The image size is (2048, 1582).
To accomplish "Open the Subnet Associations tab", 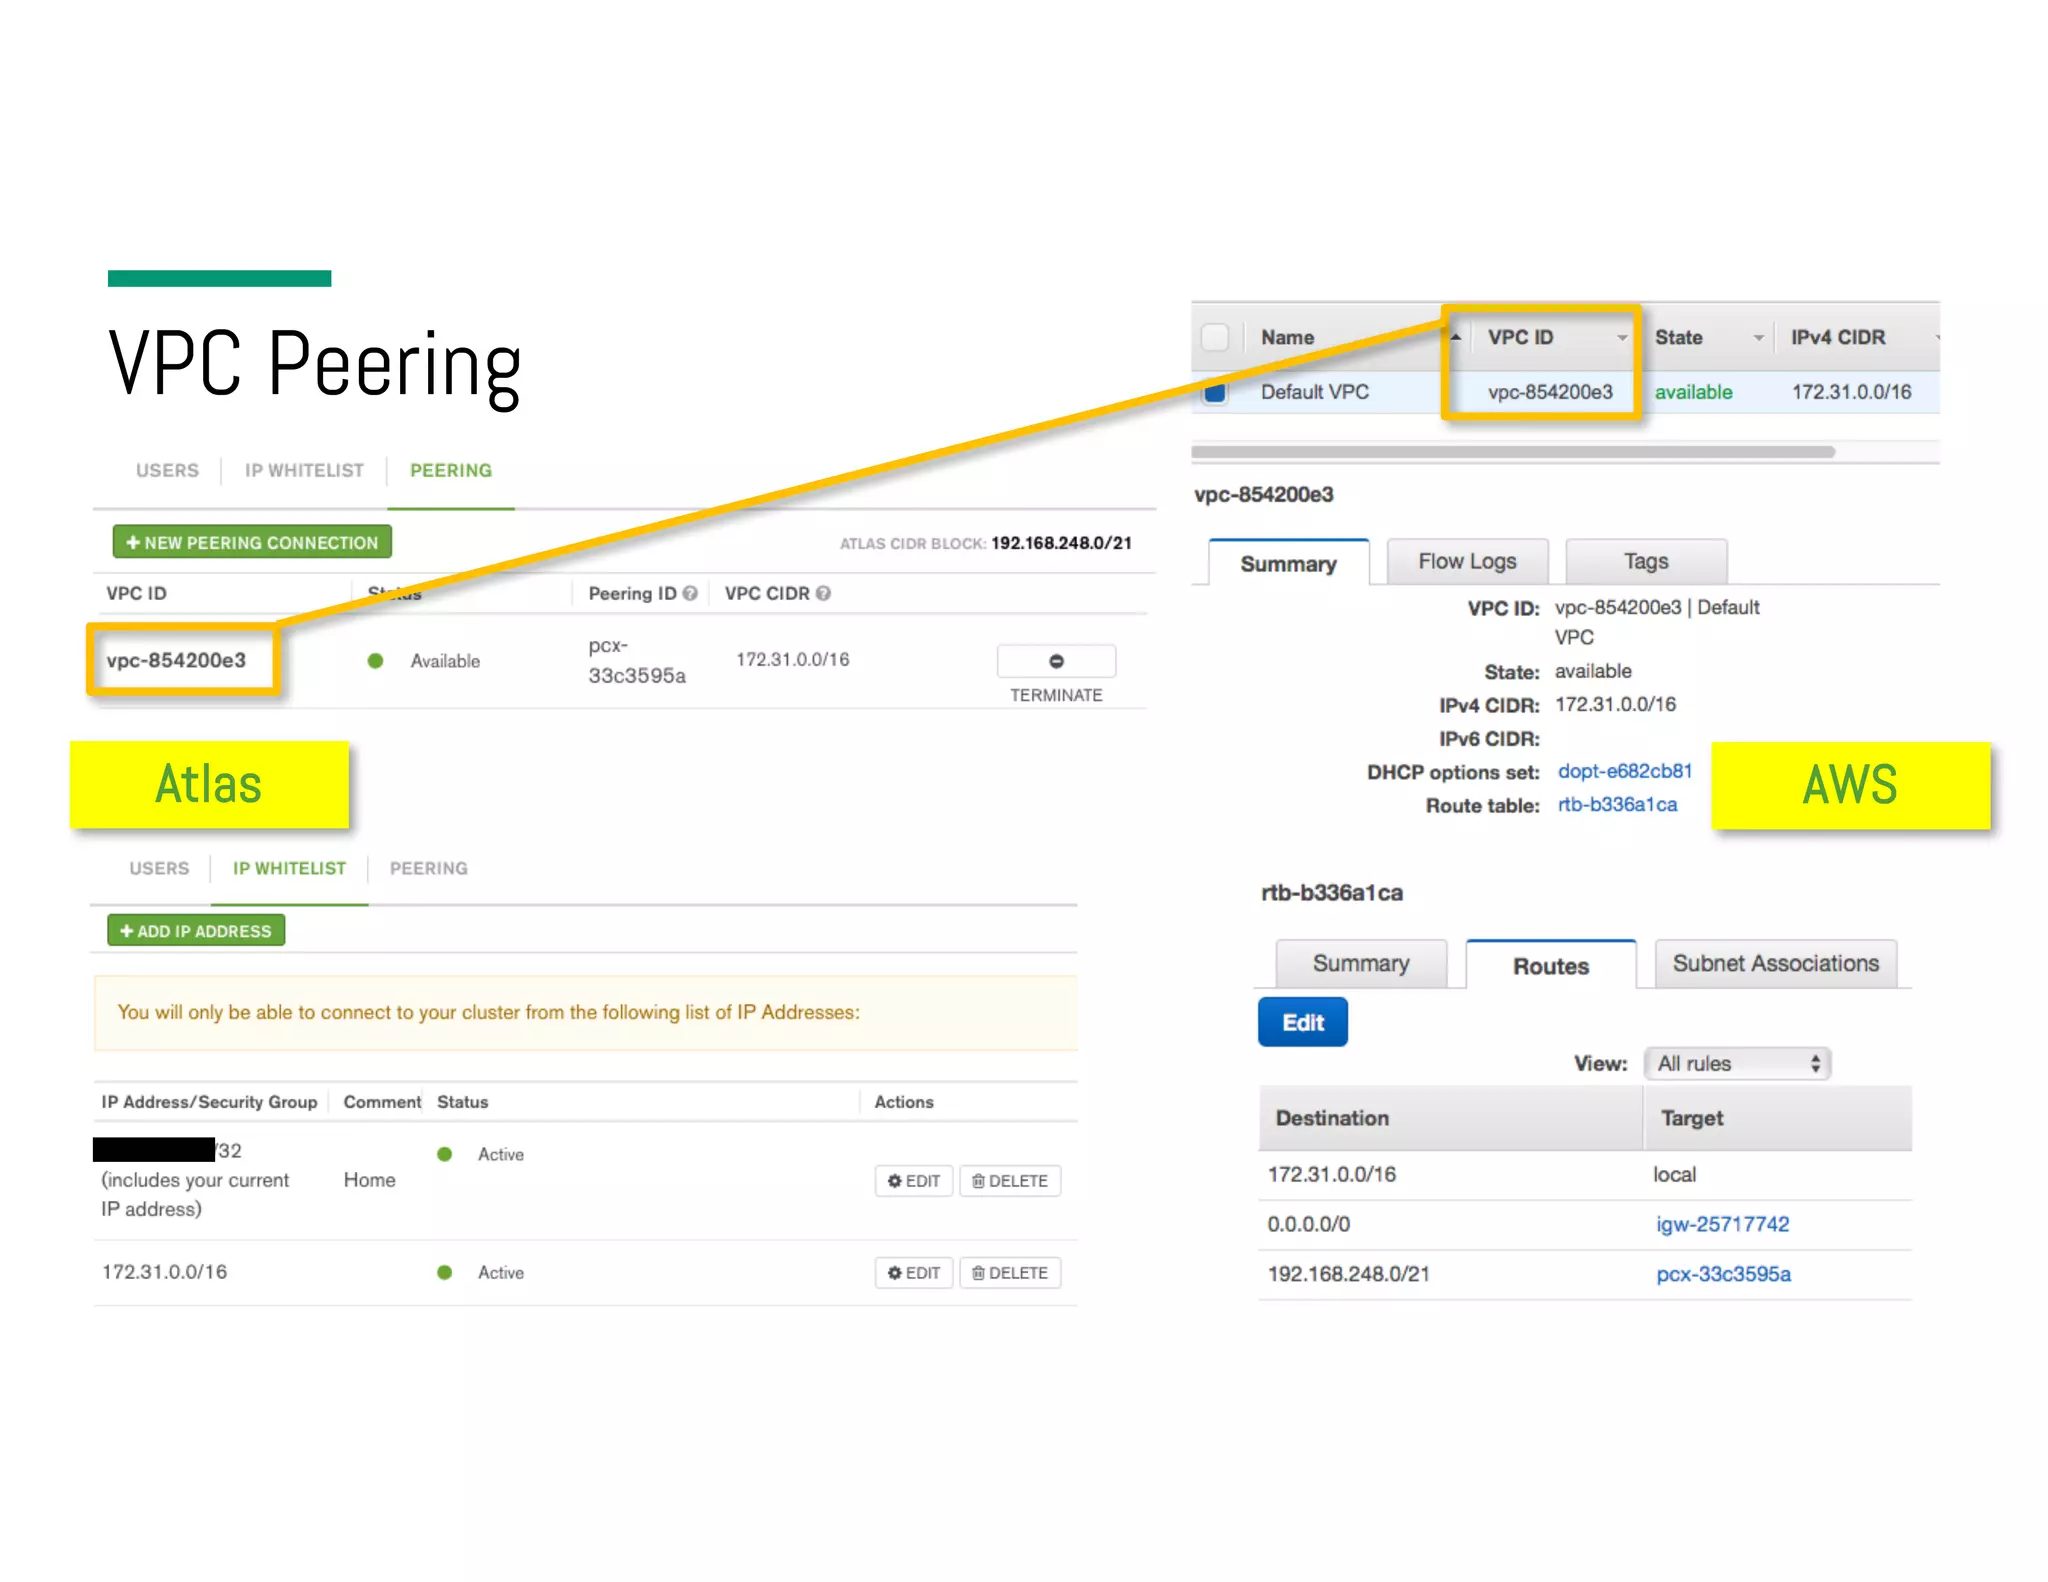I will pos(1775,963).
